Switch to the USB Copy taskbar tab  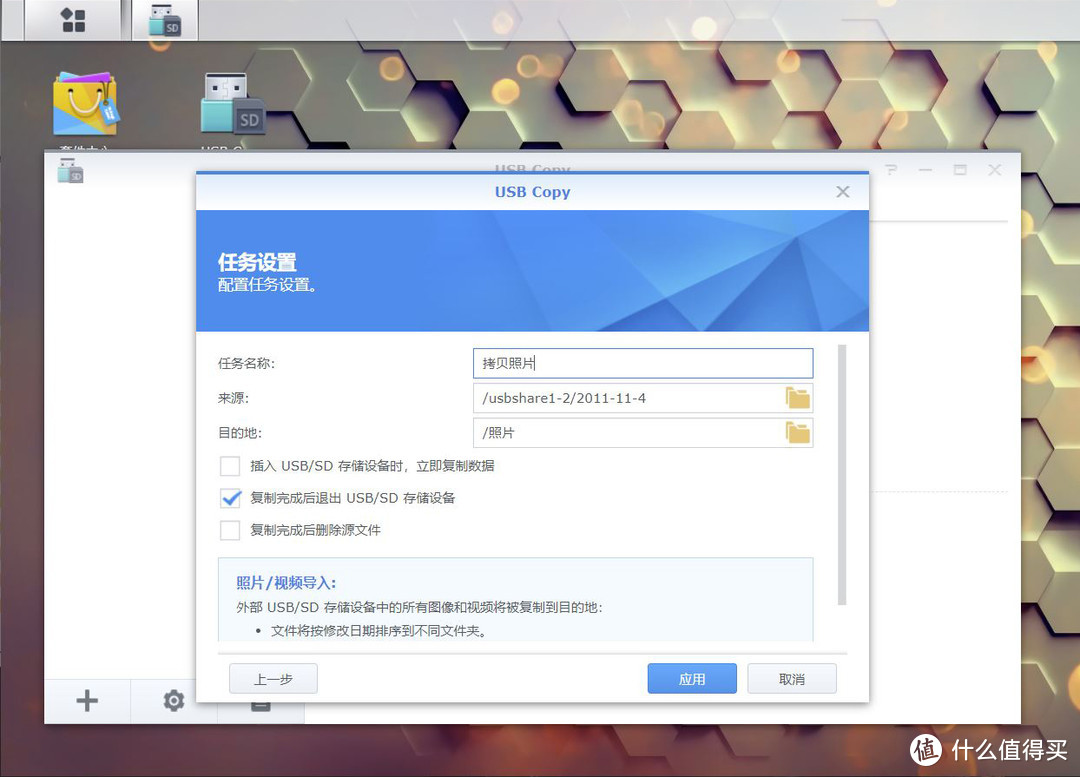coord(163,20)
